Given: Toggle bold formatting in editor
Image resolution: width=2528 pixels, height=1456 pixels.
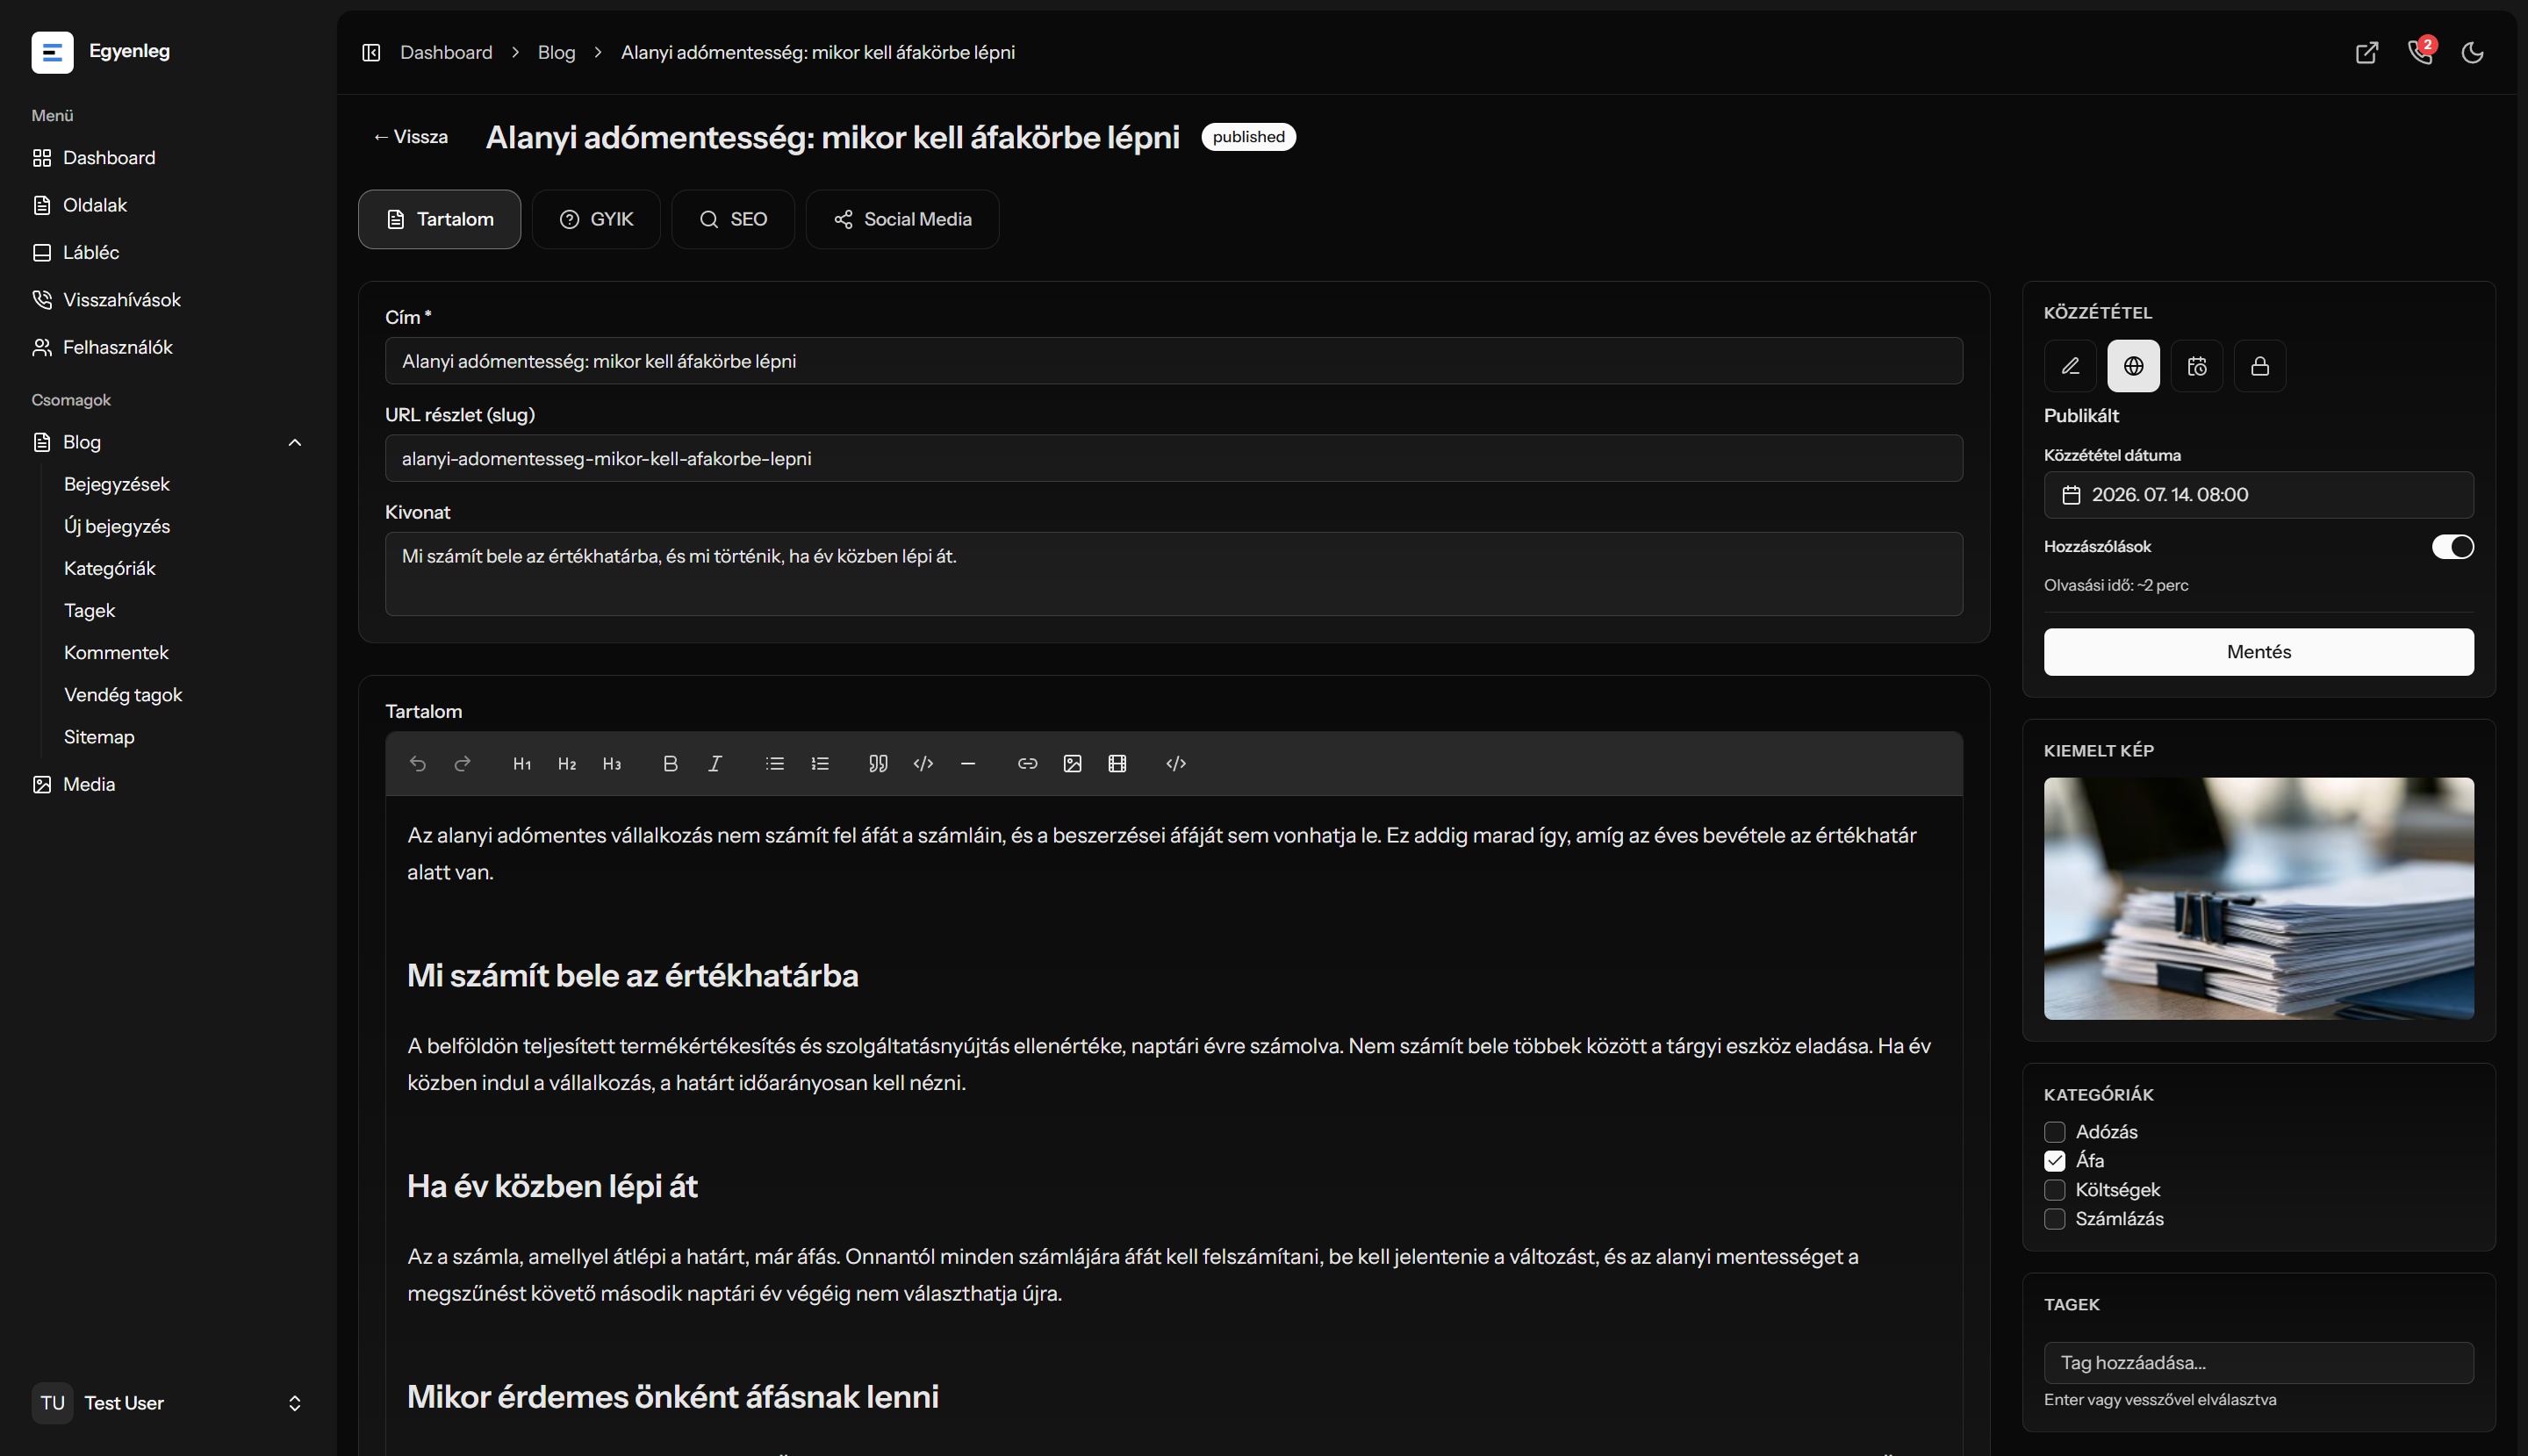Looking at the screenshot, I should [671, 764].
